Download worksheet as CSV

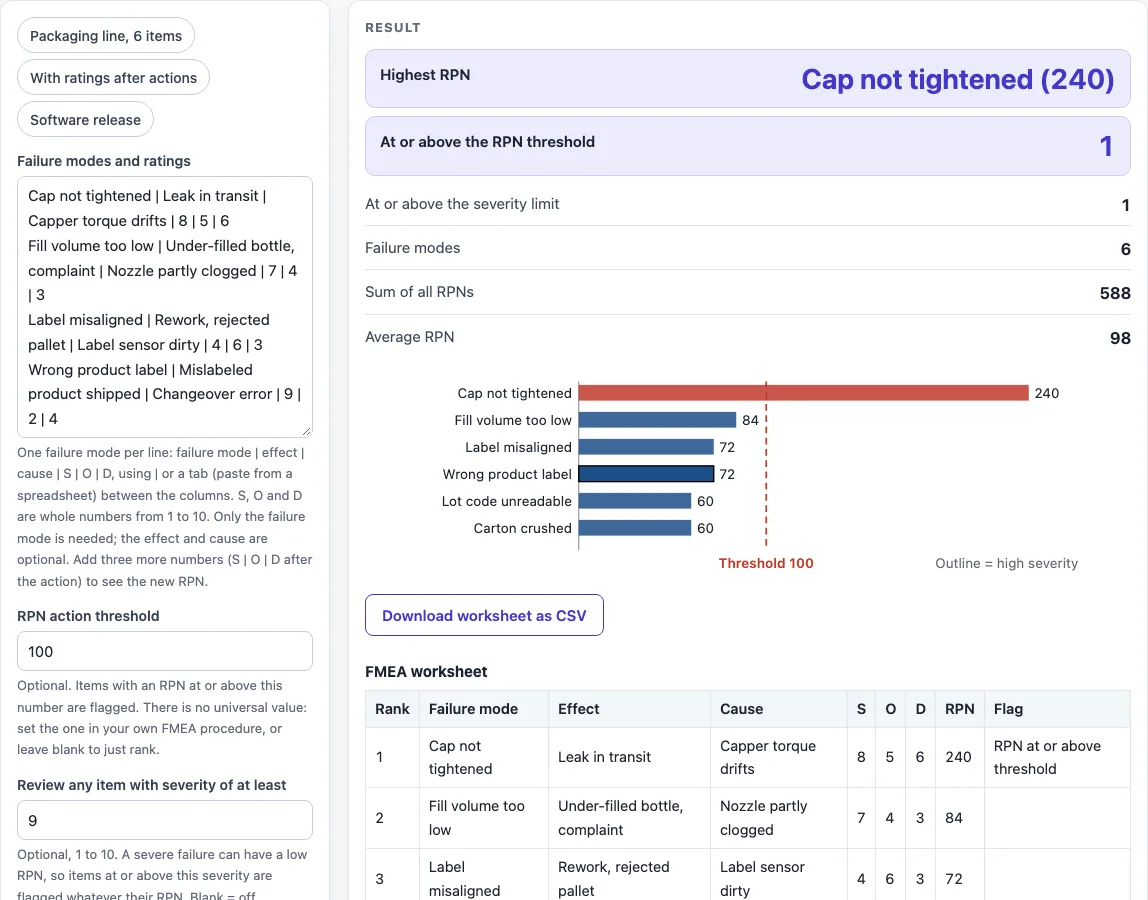pyautogui.click(x=484, y=615)
